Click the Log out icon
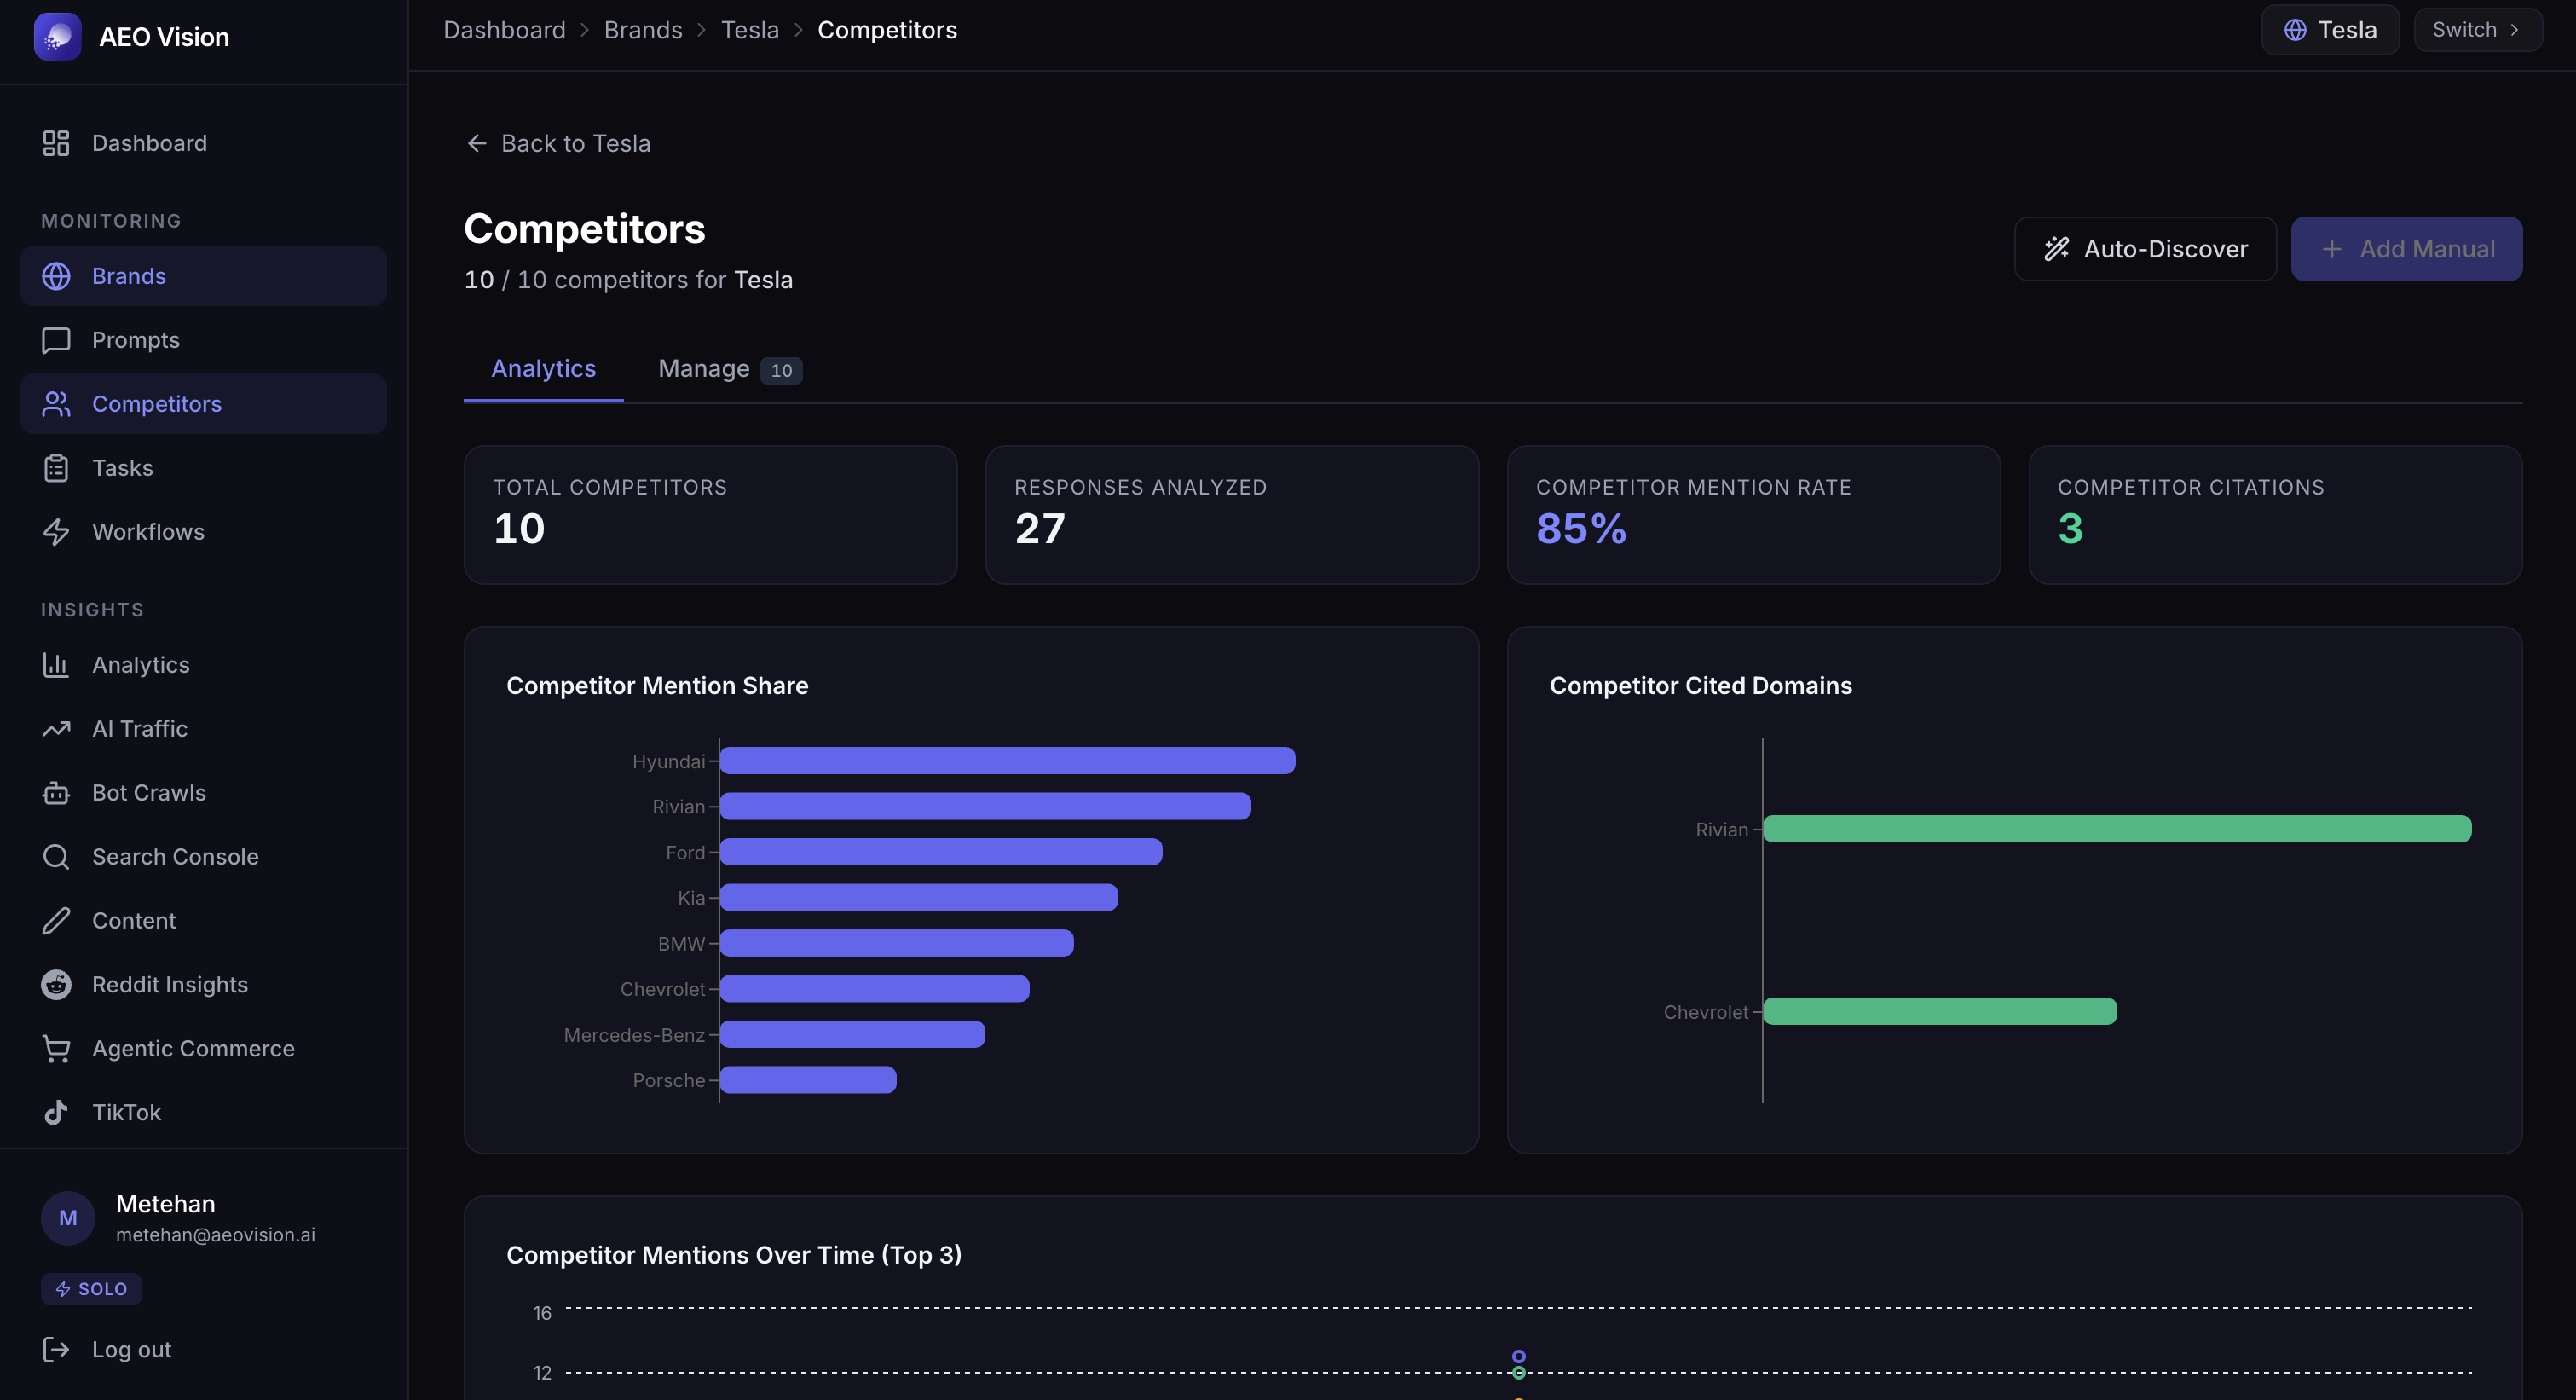The width and height of the screenshot is (2576, 1400). tap(56, 1349)
